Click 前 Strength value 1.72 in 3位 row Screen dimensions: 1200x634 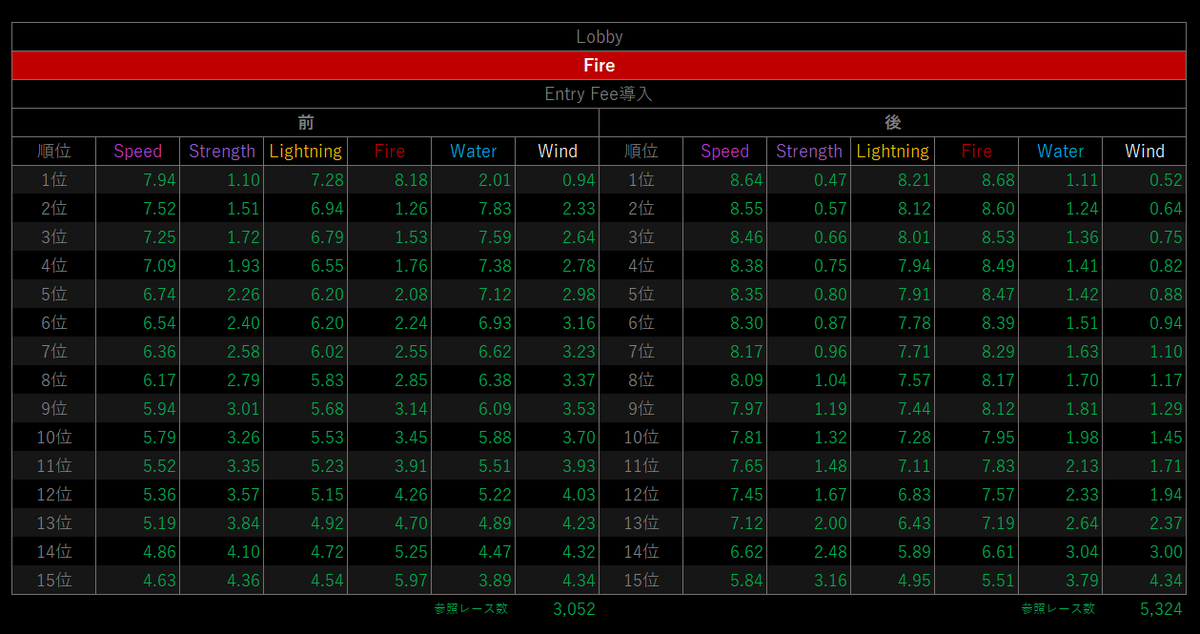[x=242, y=237]
